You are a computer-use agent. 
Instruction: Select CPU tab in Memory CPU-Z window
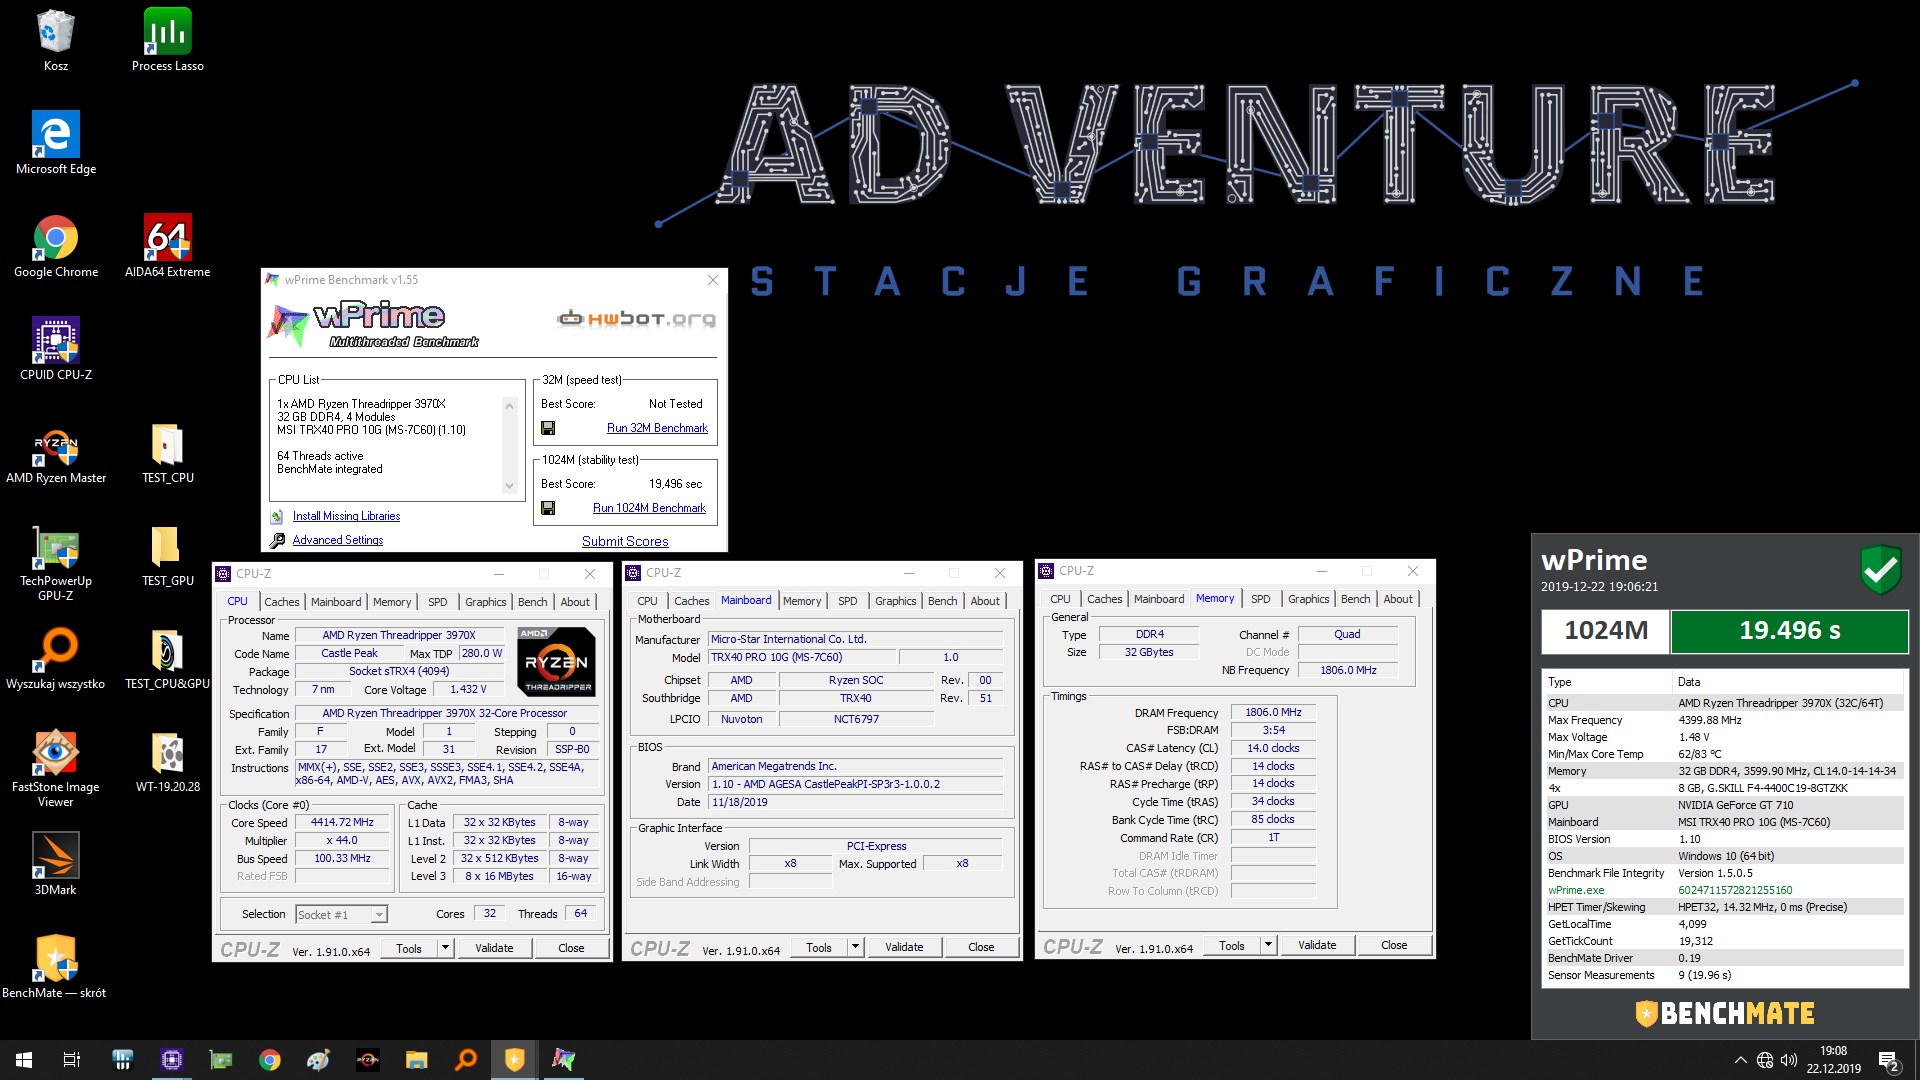(1060, 599)
